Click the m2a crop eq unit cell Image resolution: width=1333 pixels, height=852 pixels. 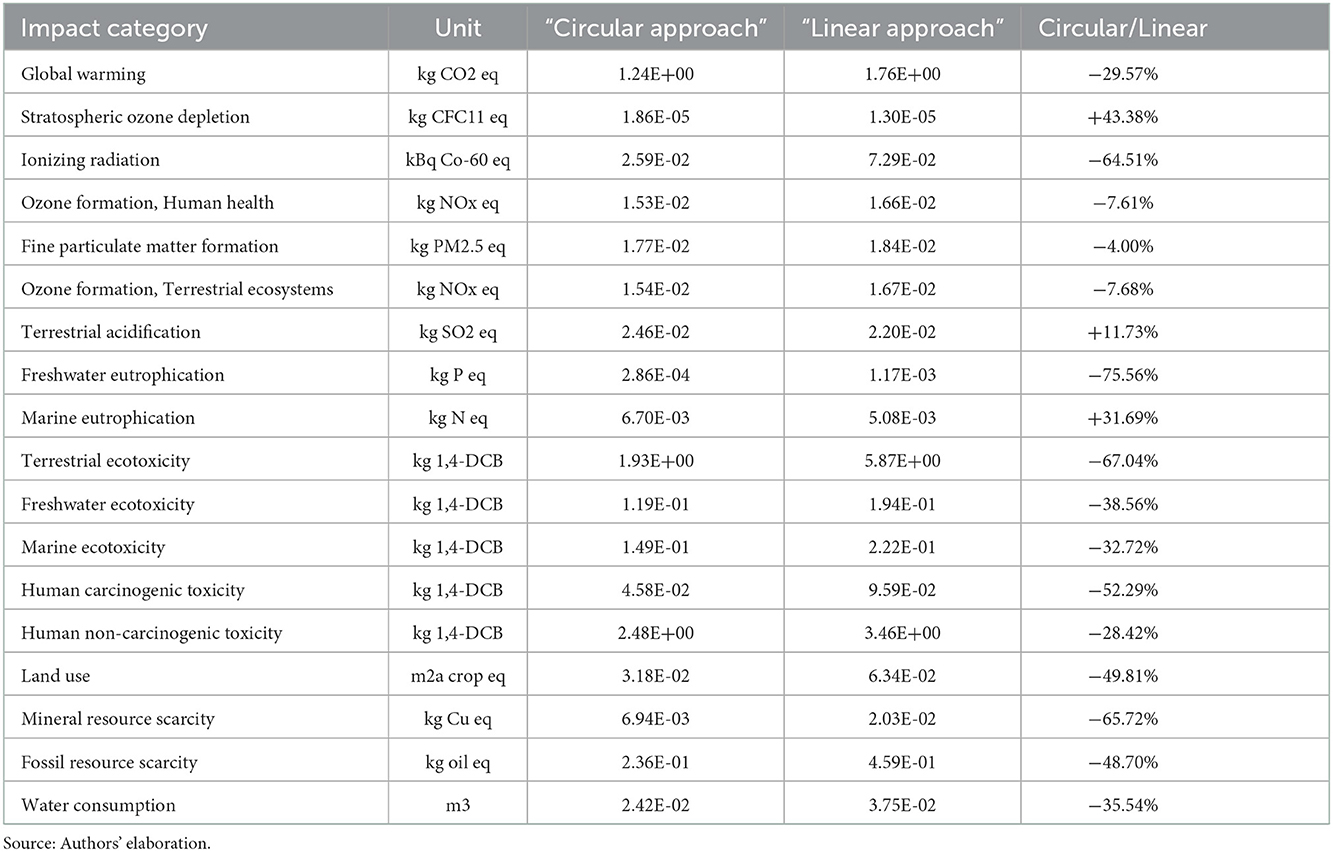pos(458,676)
